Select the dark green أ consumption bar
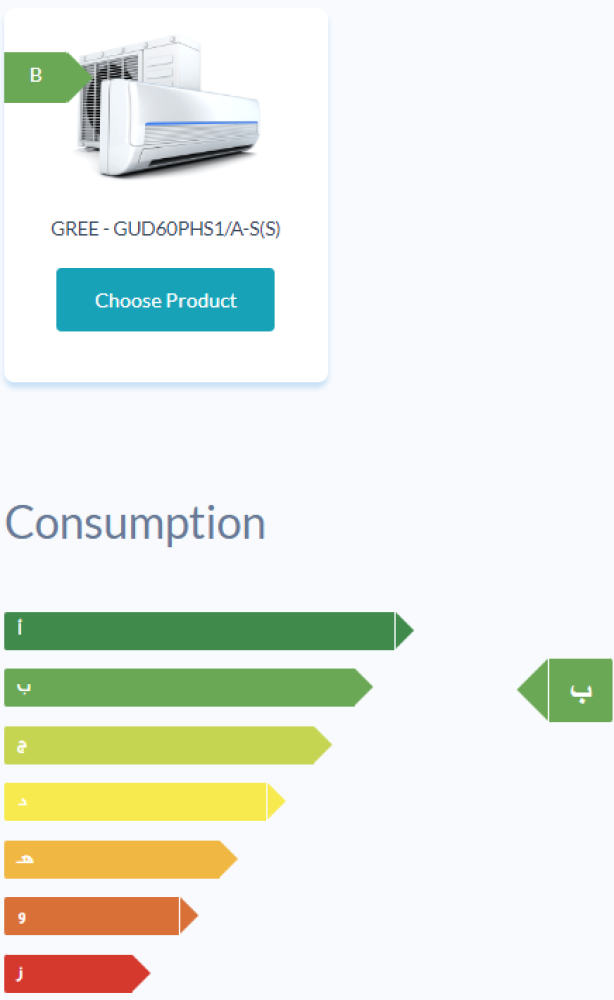Screen dimensions: 614x1000 point(200,631)
